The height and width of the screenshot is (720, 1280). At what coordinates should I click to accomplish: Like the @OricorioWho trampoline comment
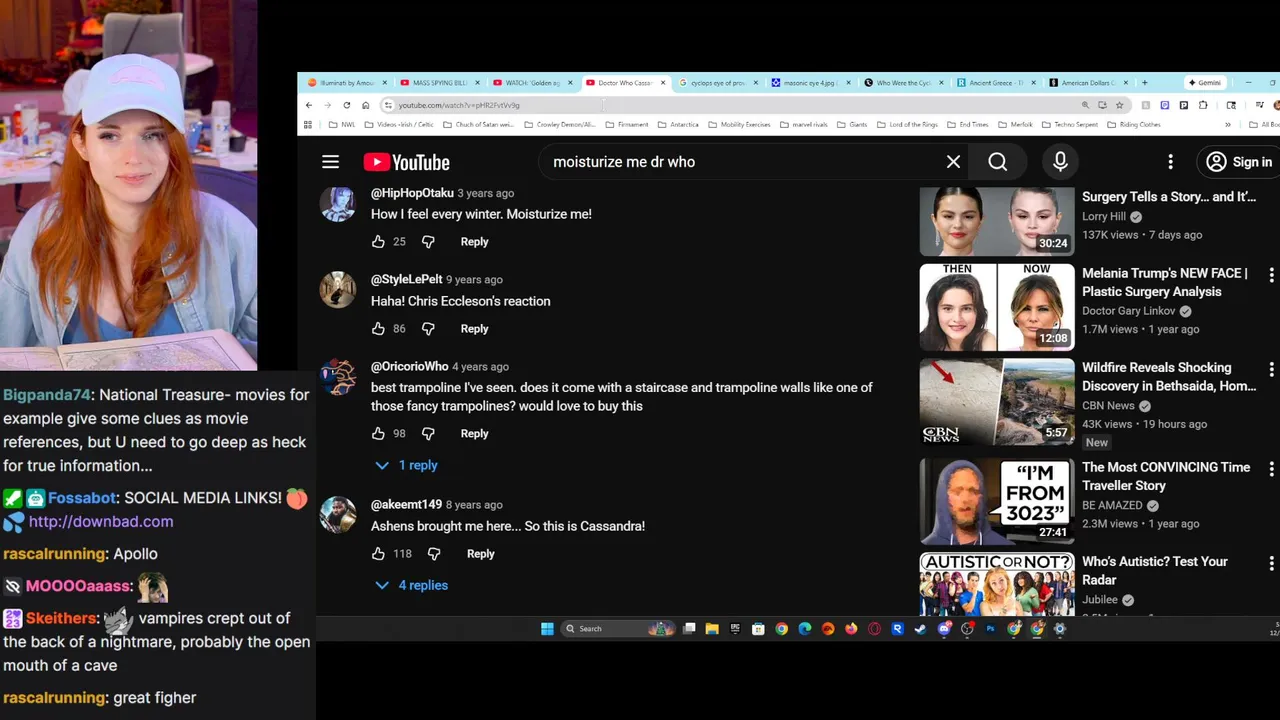pos(378,434)
